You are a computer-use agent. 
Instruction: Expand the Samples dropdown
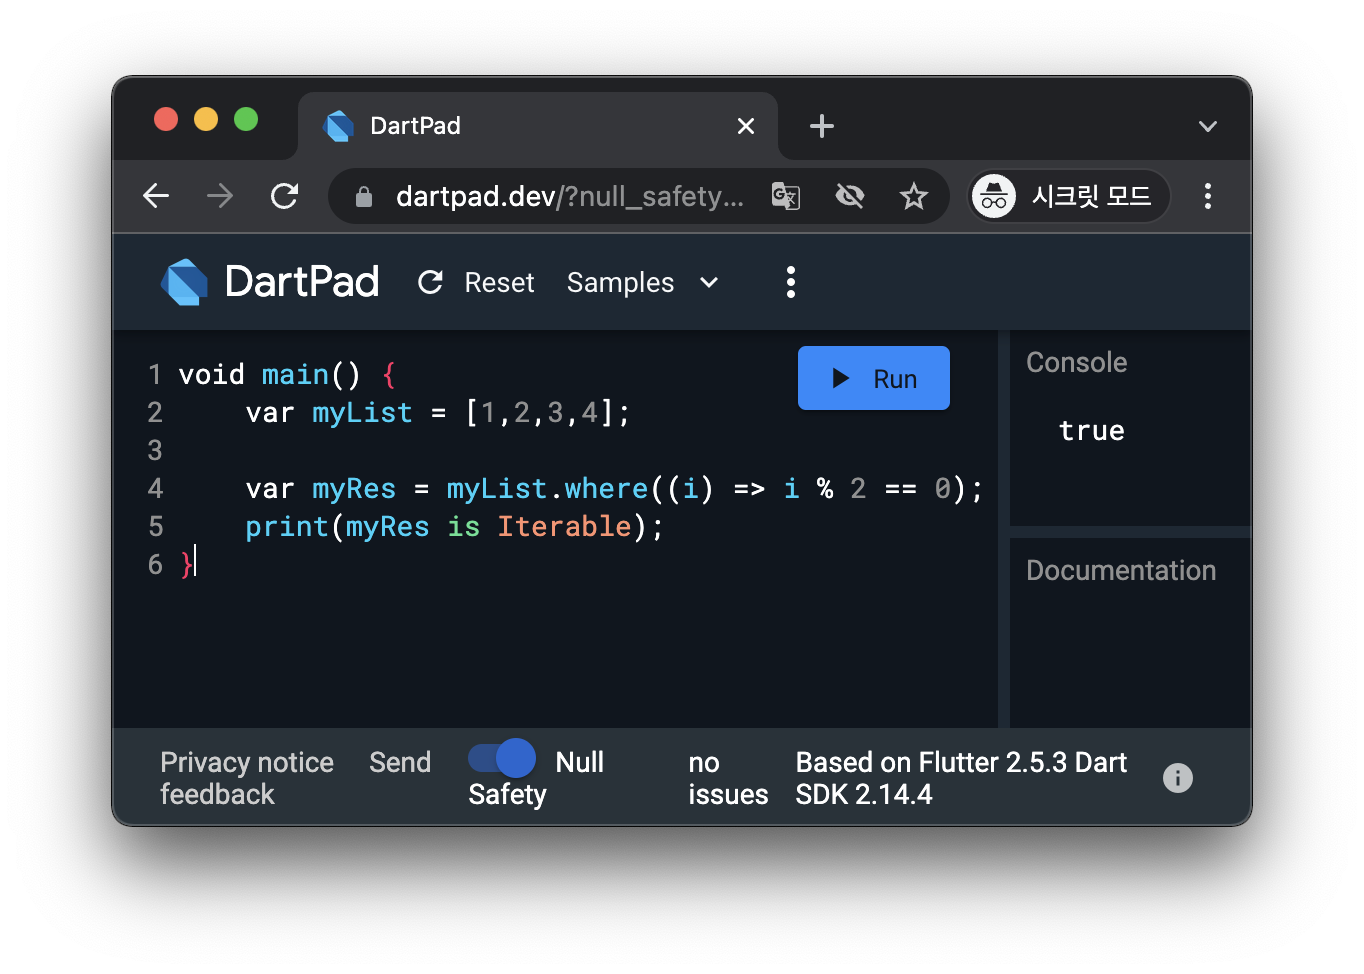coord(642,283)
